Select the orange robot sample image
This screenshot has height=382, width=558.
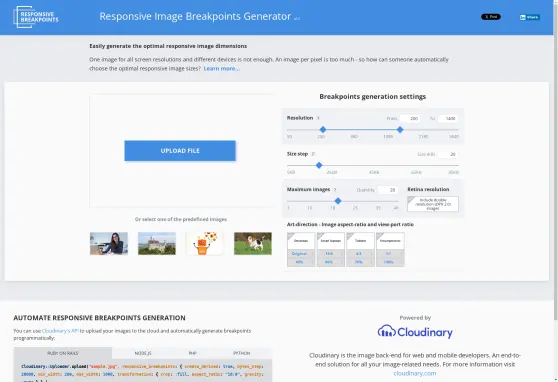205,244
